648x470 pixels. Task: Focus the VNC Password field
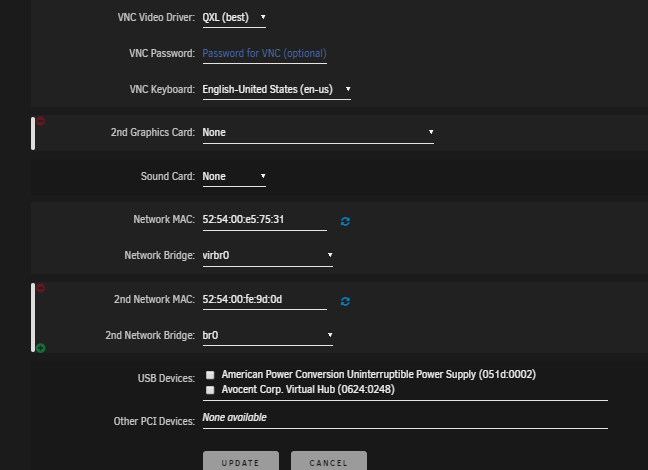[264, 54]
